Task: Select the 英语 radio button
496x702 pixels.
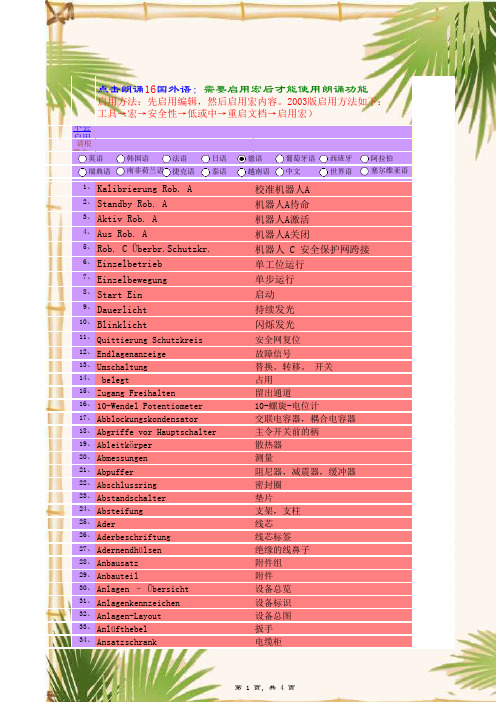Action: tap(82, 159)
